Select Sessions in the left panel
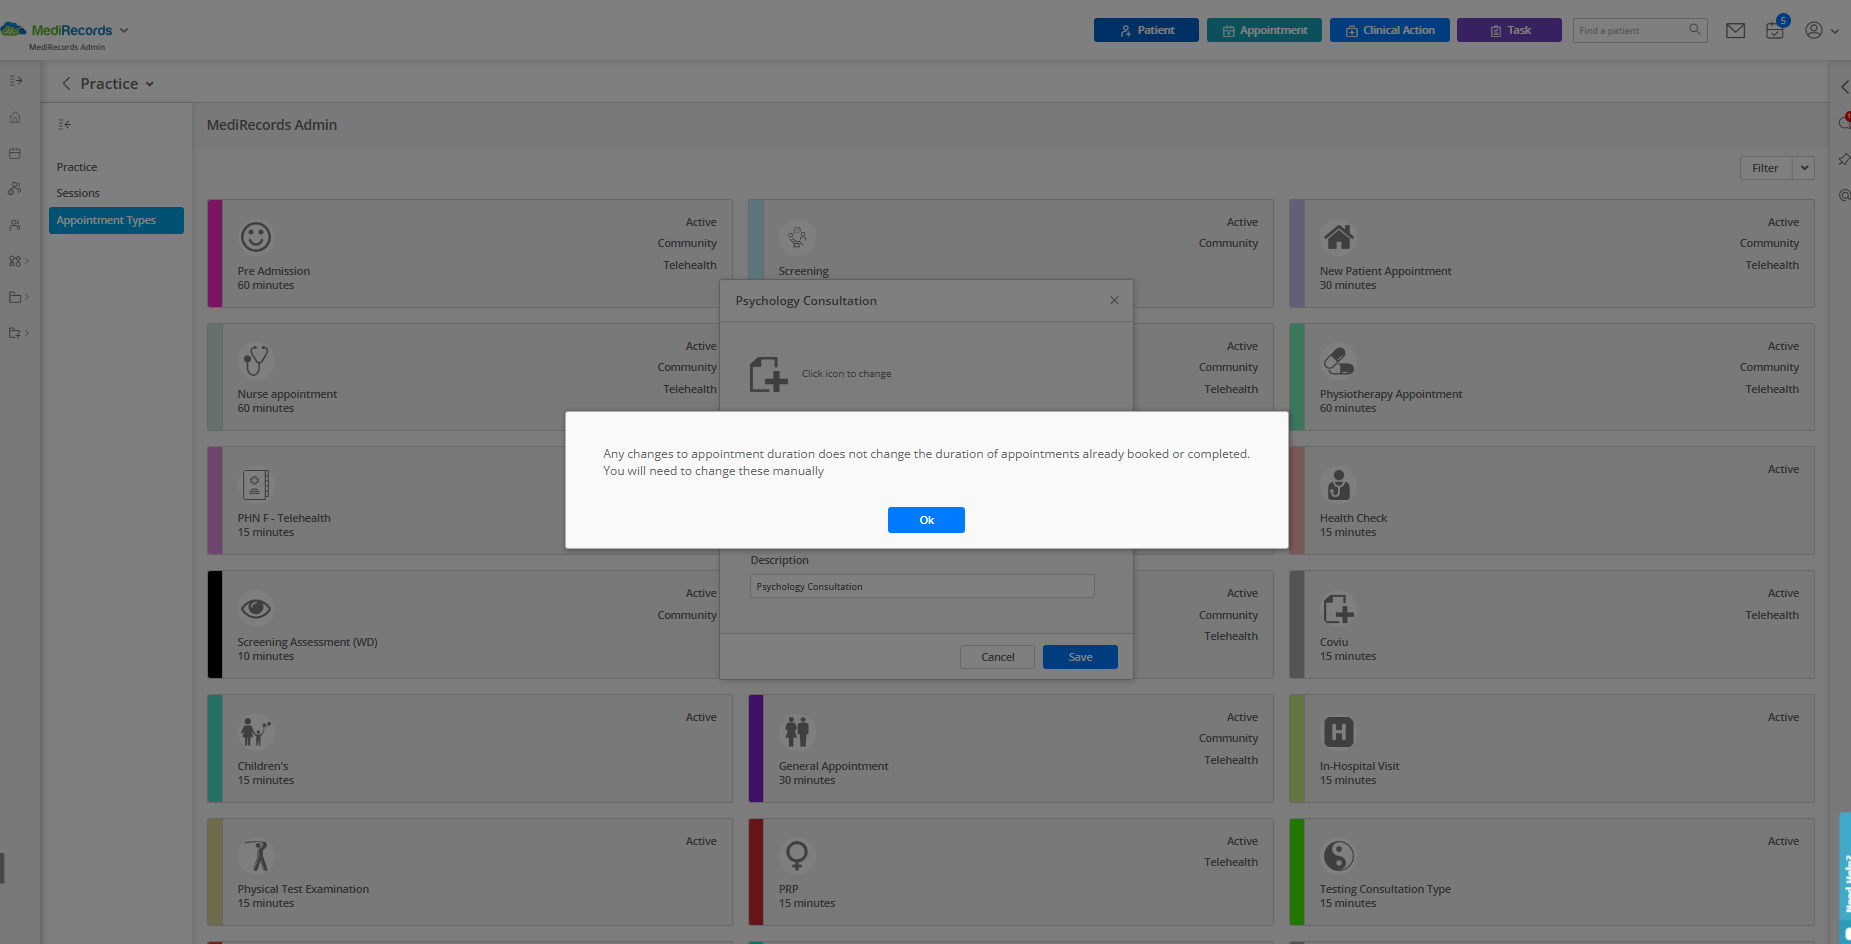Image resolution: width=1851 pixels, height=944 pixels. pyautogui.click(x=78, y=192)
